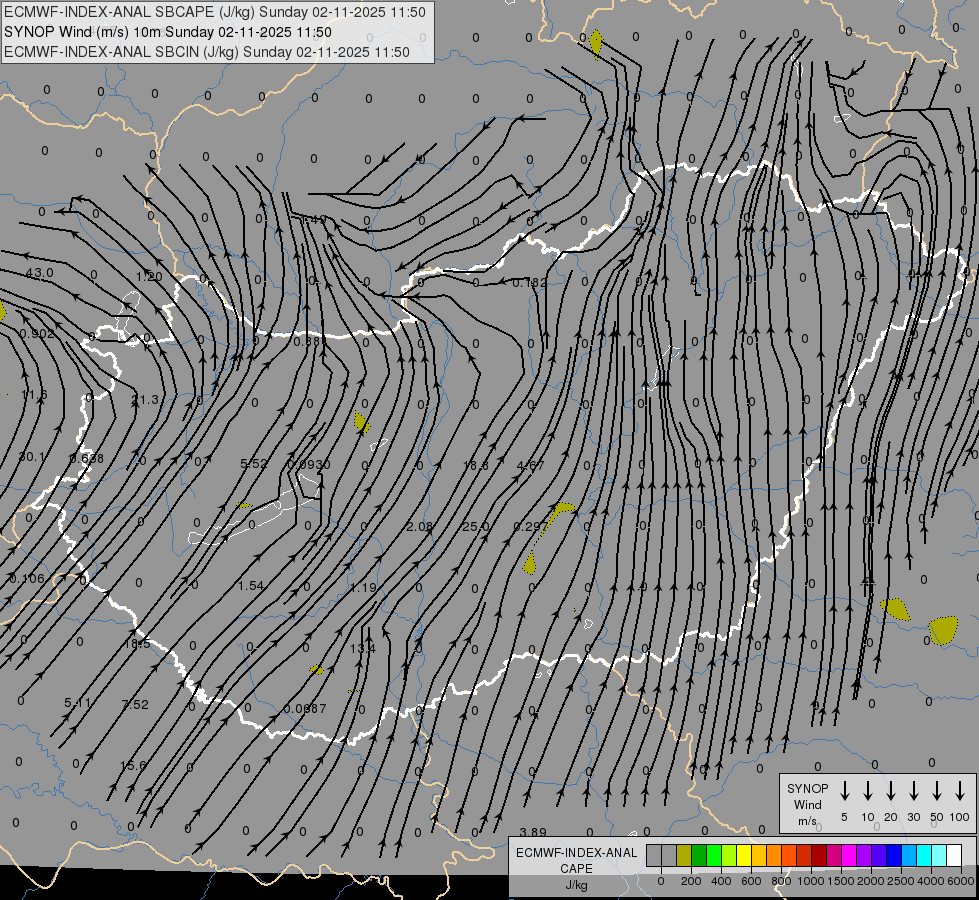This screenshot has width=979, height=900.
Task: Select the yellow CAPE color swatch
Action: click(x=744, y=856)
